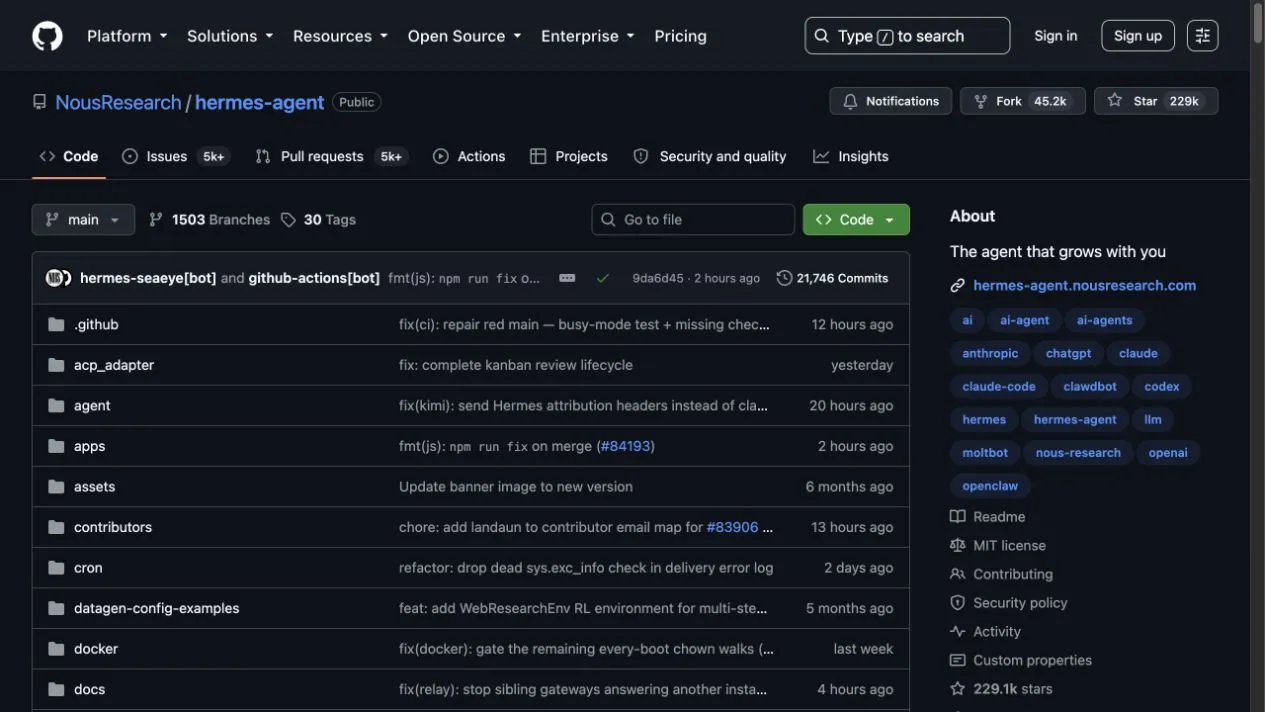Open the #84193 pull request link
This screenshot has width=1265, height=712.
625,446
